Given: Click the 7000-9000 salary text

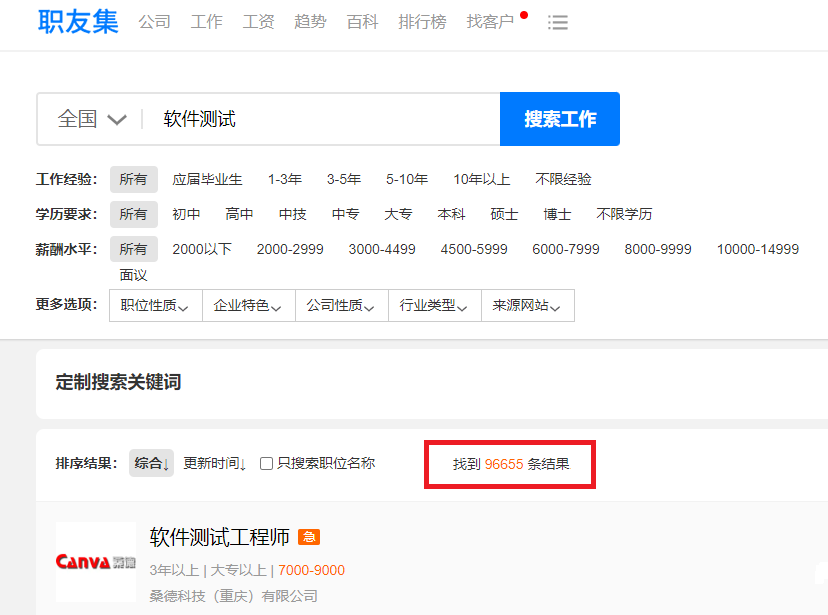Looking at the screenshot, I should [x=312, y=571].
